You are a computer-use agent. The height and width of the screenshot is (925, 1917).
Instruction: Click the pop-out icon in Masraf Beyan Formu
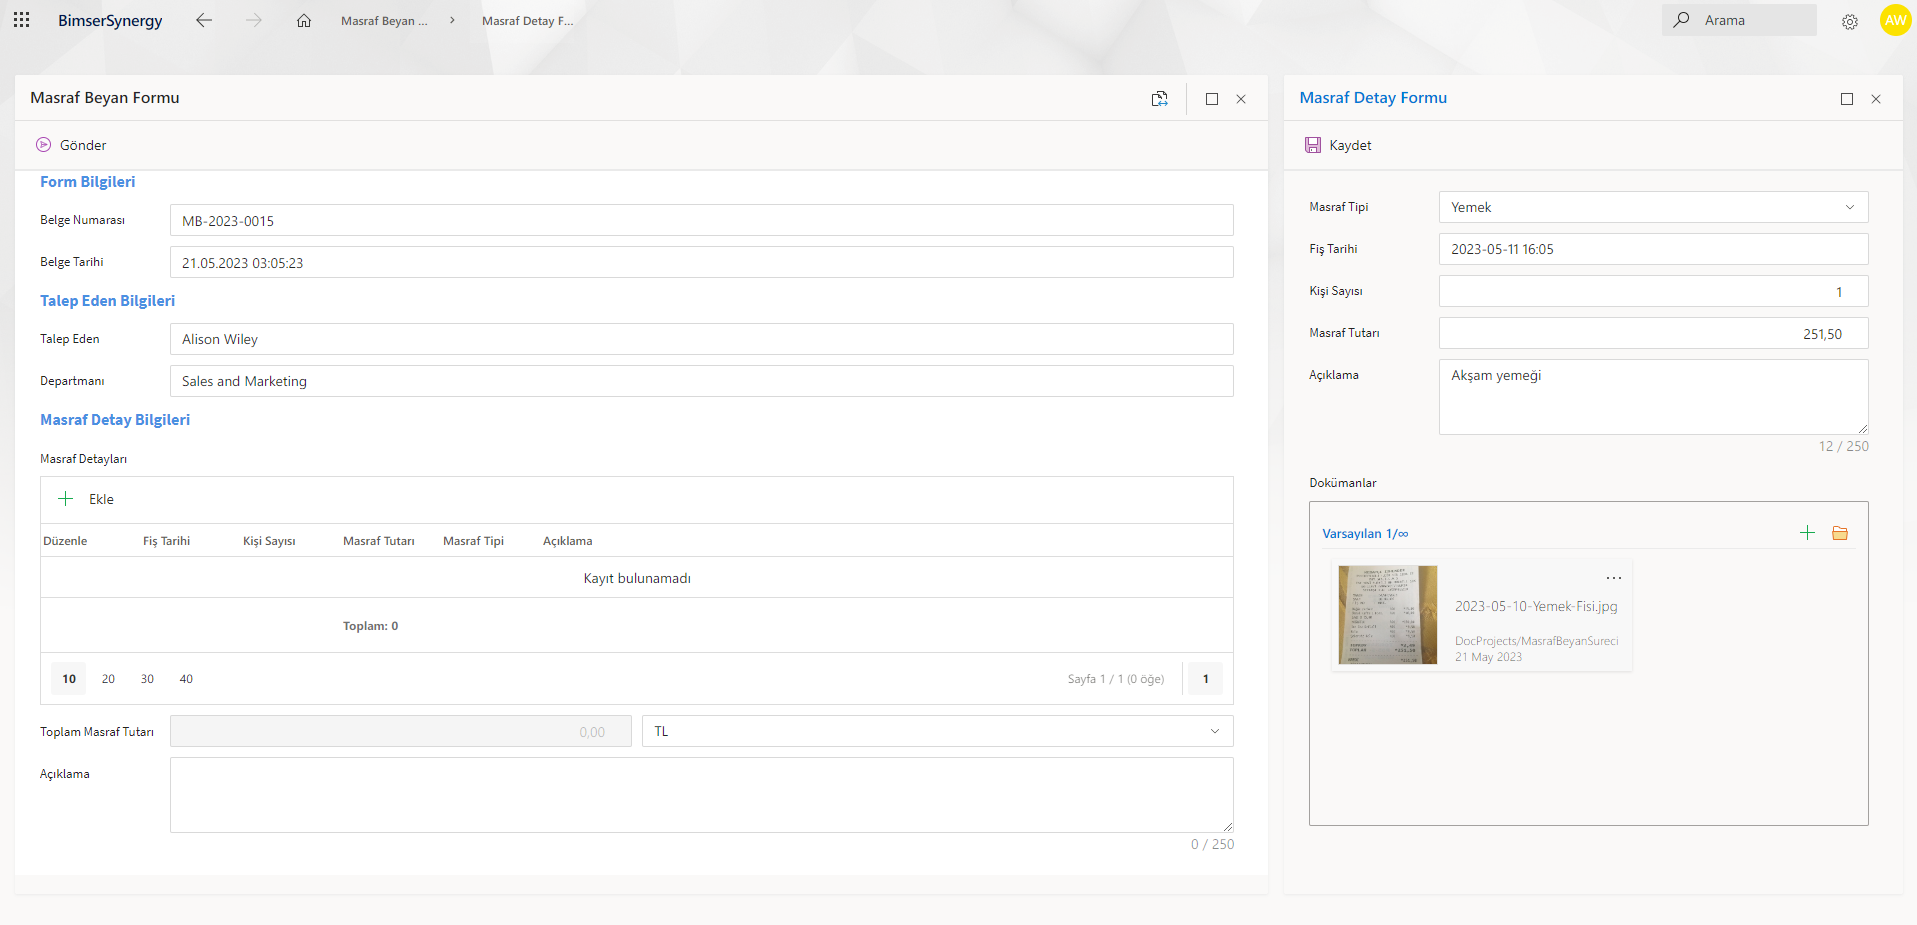tap(1159, 98)
